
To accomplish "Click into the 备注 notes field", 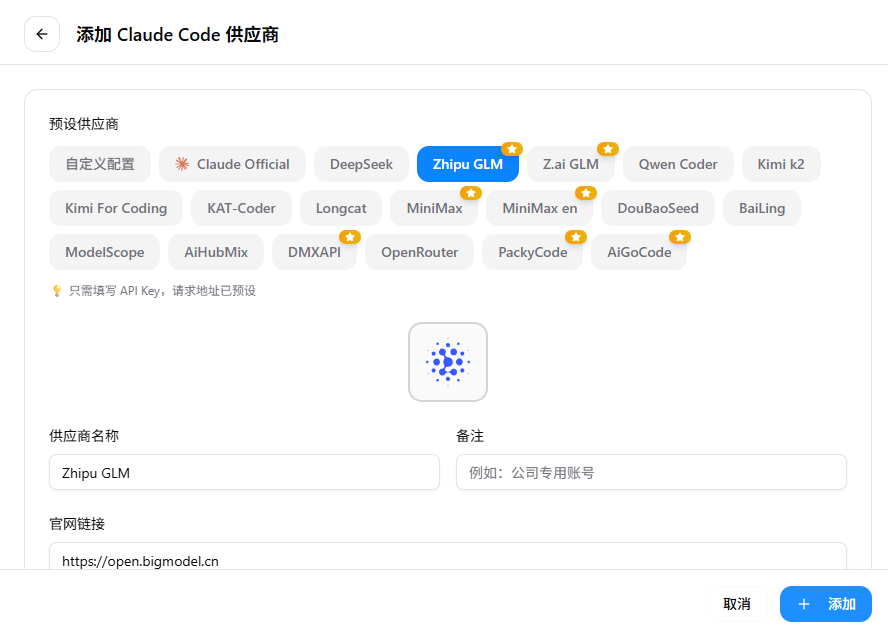I will pyautogui.click(x=651, y=473).
